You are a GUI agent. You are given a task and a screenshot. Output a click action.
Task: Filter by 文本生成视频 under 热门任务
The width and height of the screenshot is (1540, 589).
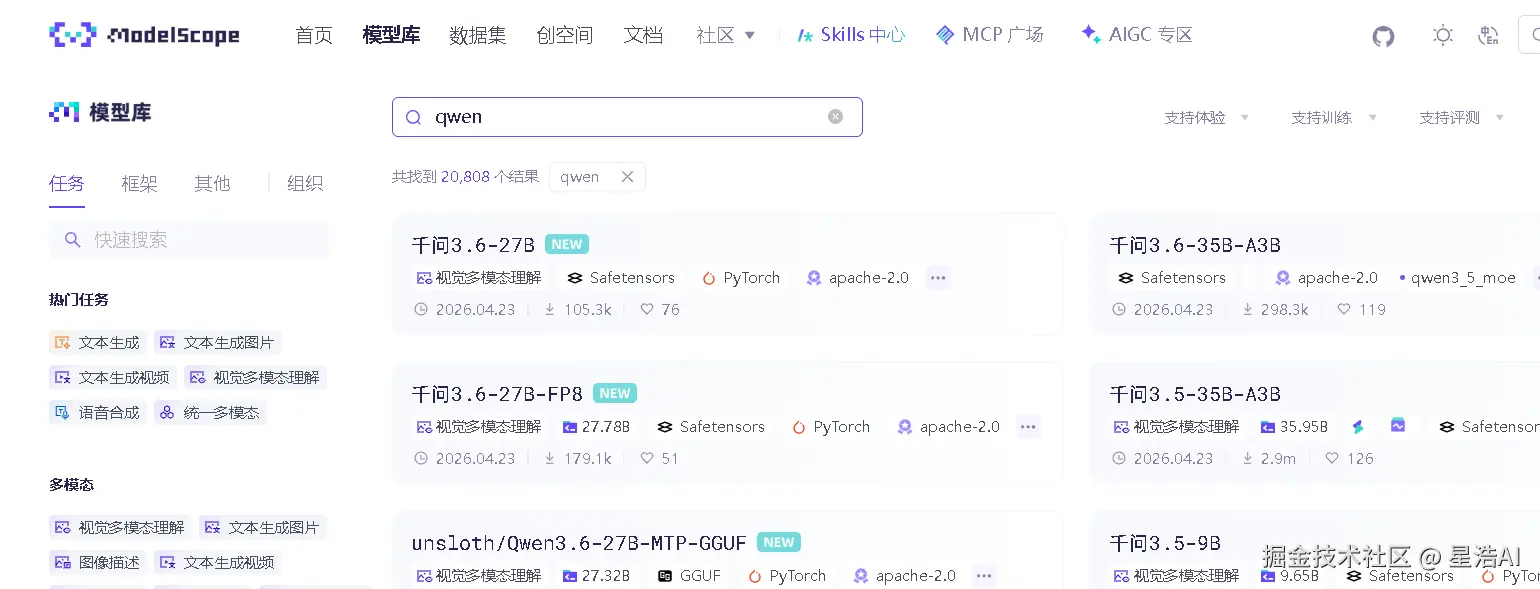[x=112, y=378]
